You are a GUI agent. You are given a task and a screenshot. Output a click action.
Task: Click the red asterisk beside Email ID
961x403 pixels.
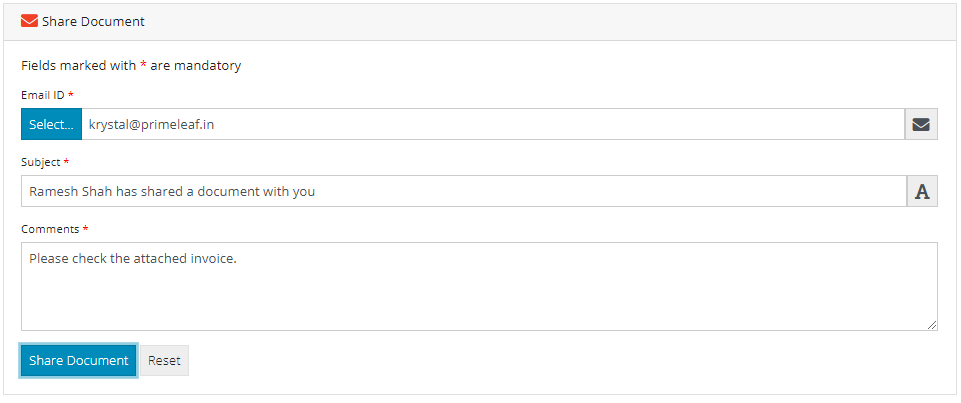71,95
